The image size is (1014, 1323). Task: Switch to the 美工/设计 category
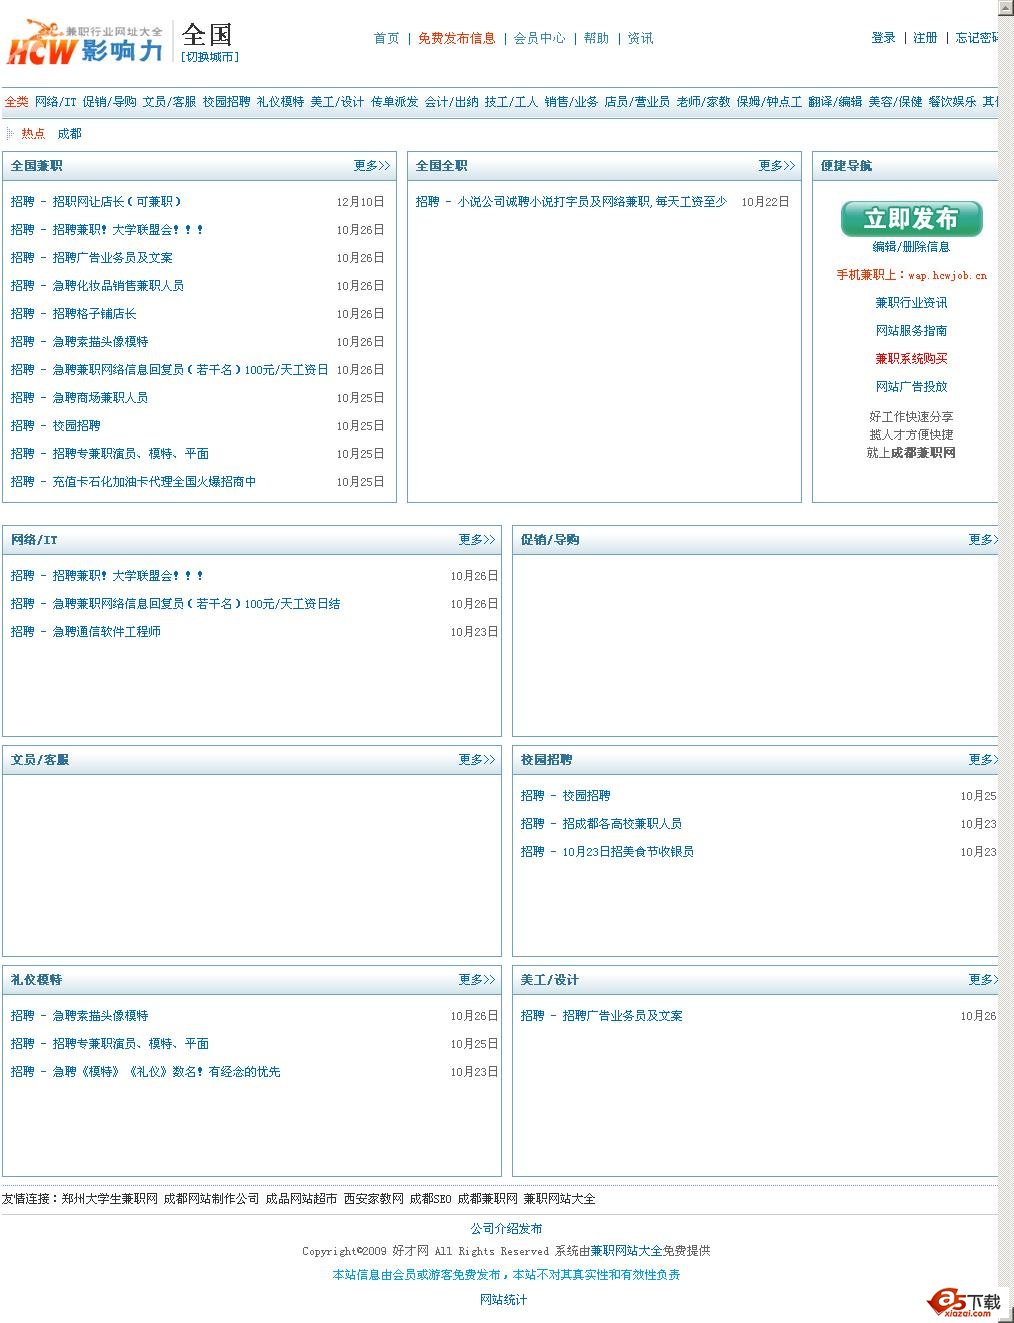pos(339,101)
